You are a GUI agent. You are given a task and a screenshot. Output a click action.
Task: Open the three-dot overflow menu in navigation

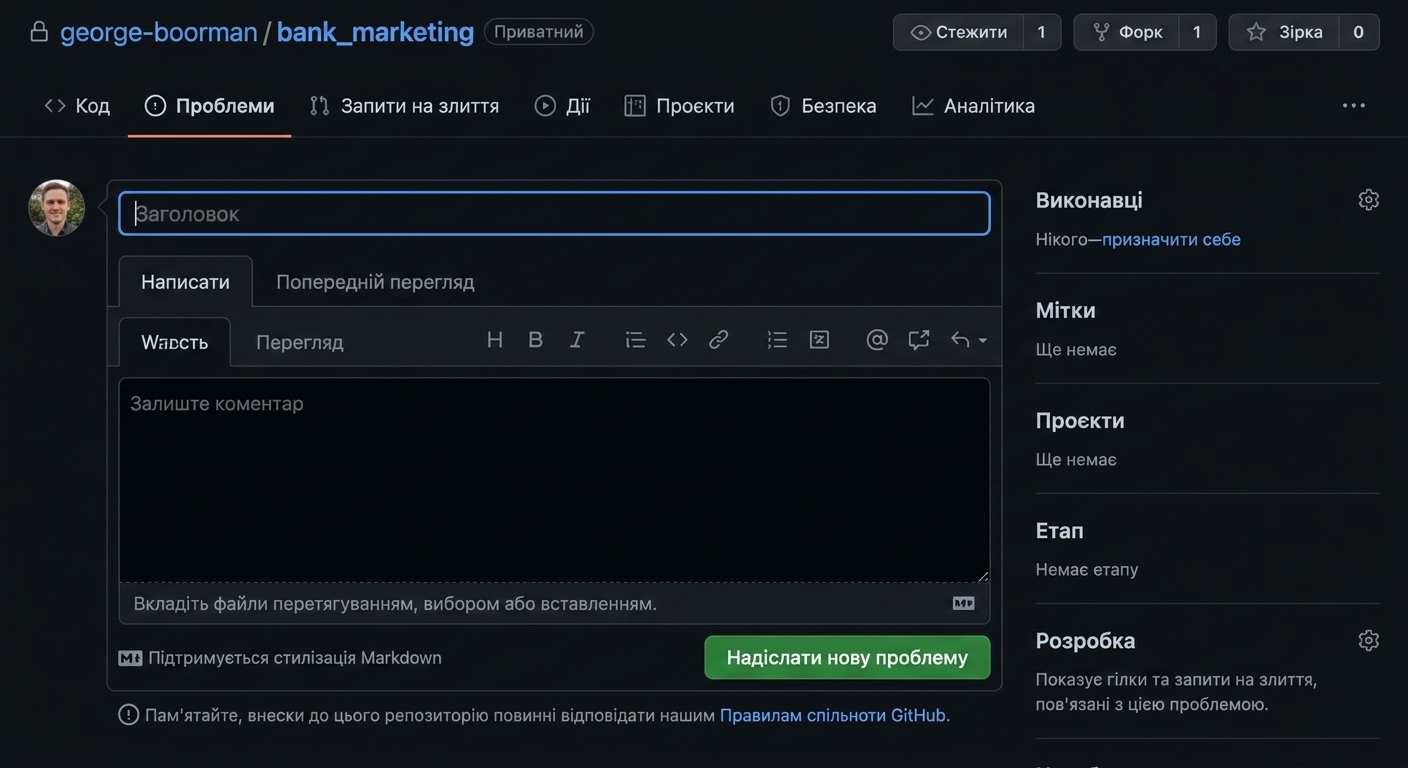[x=1354, y=105]
